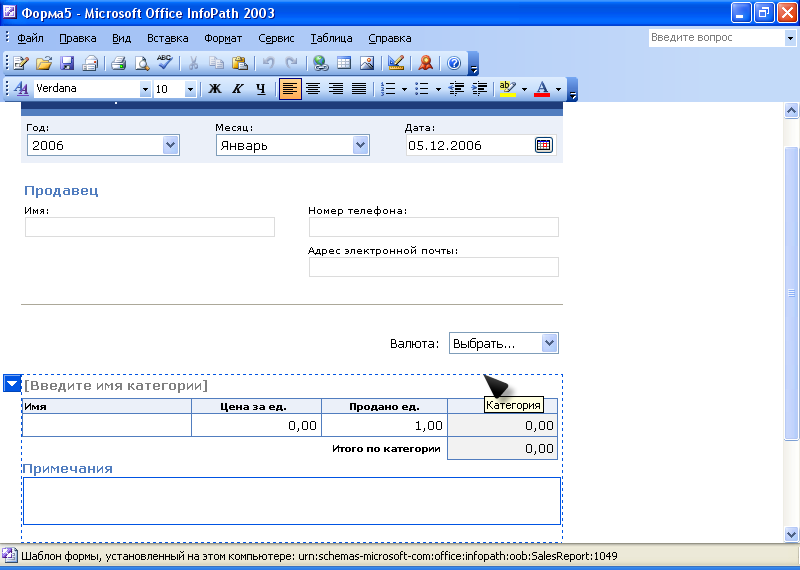Toggle Bold formatting (Ж)
Image resolution: width=800 pixels, height=570 pixels.
click(214, 89)
